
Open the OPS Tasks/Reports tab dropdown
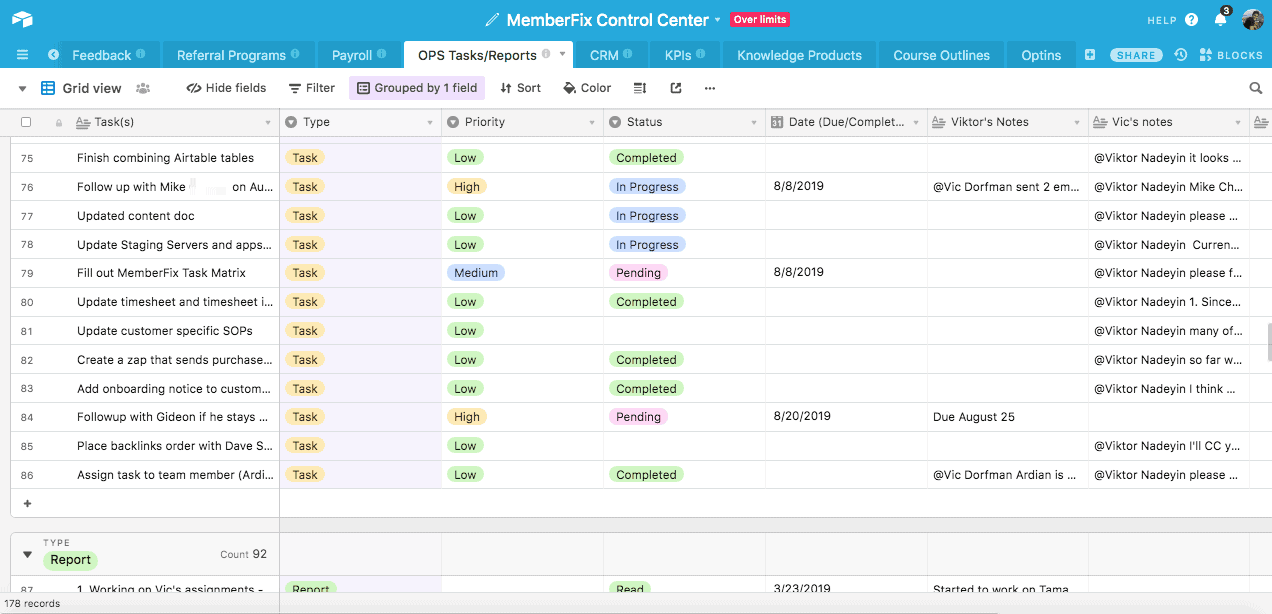[562, 54]
